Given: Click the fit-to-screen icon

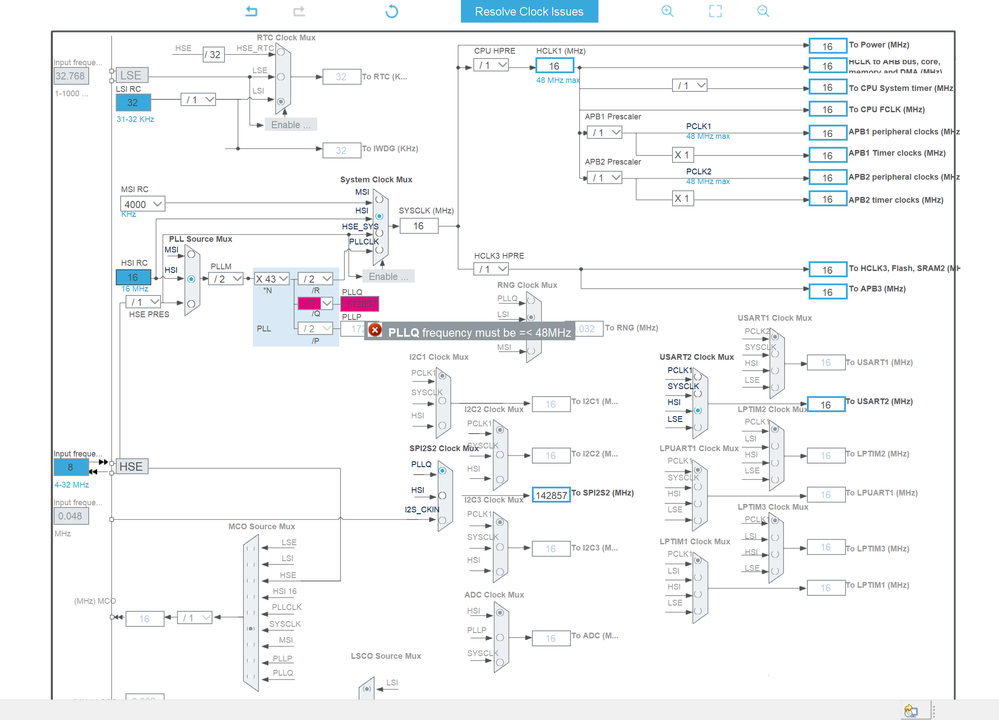Looking at the screenshot, I should point(715,11).
